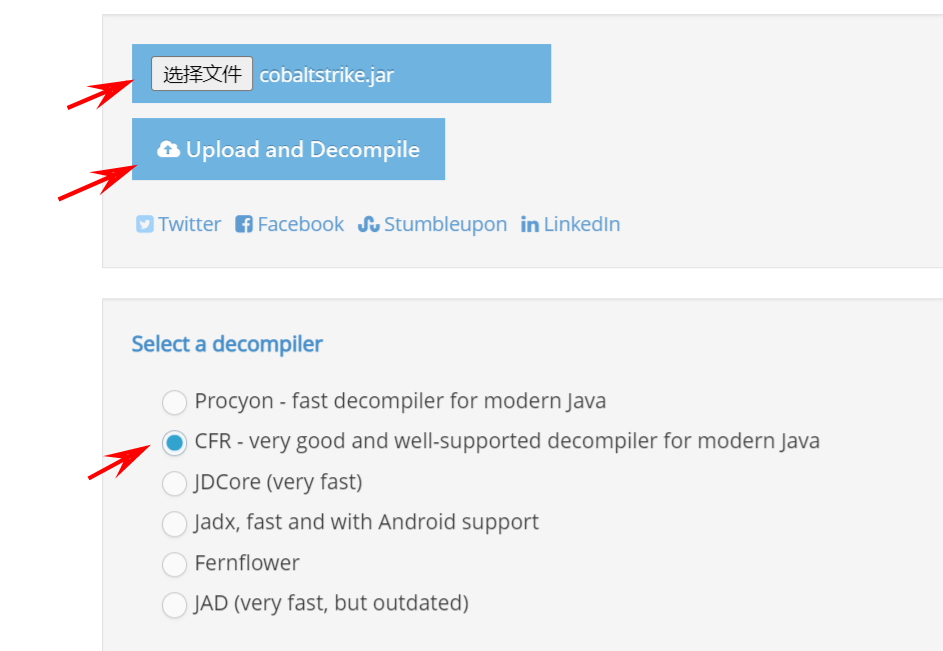Screen dimensions: 943x651
Task: Pick the JDCore radio button
Action: click(x=175, y=483)
